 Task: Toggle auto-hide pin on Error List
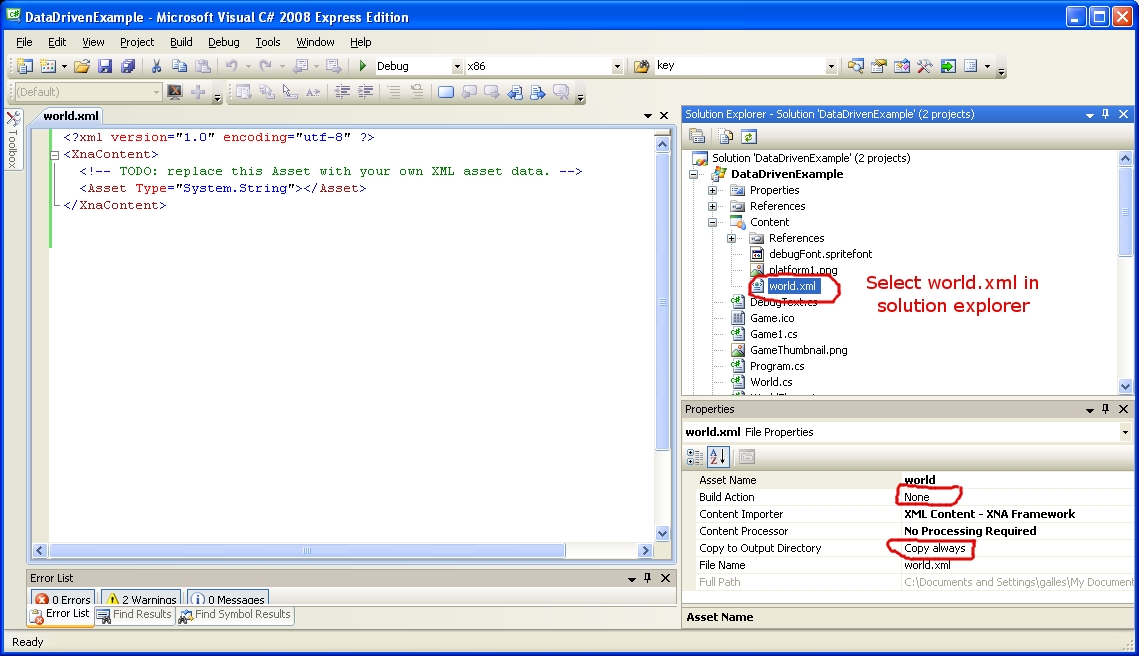click(x=647, y=578)
